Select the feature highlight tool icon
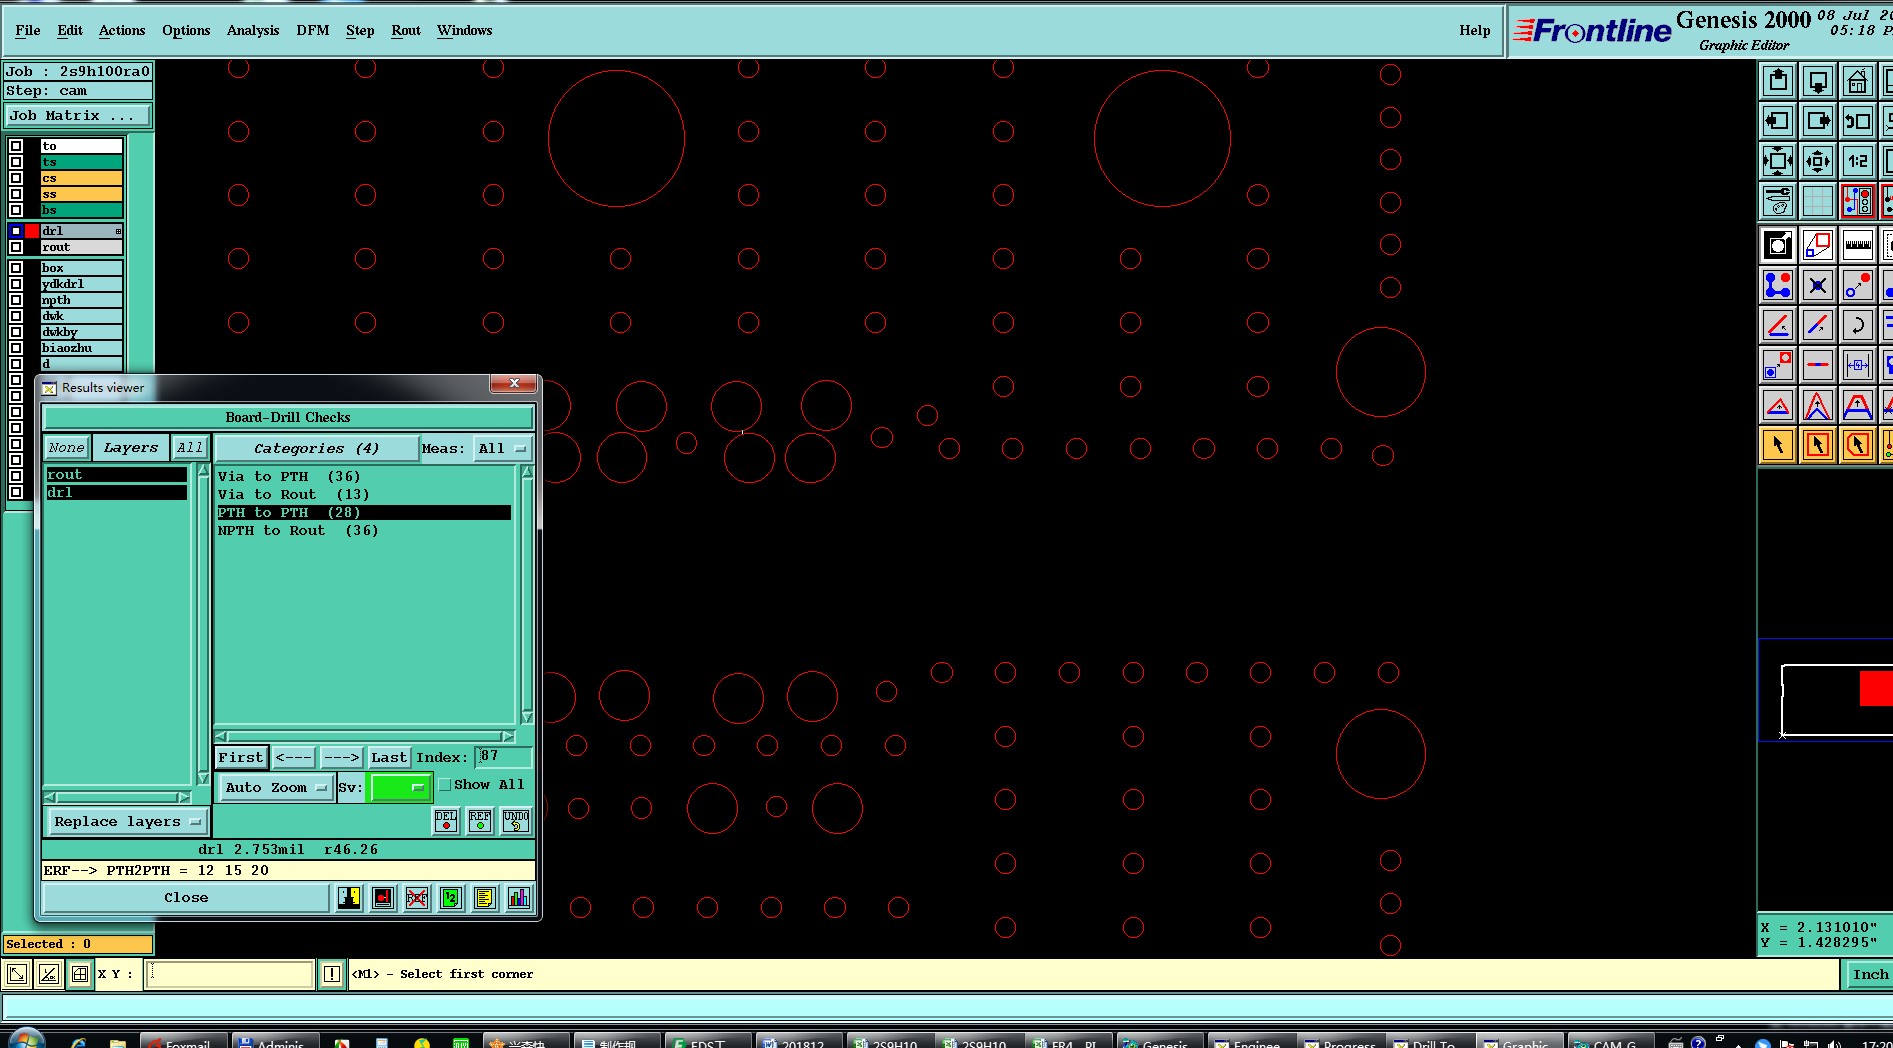The width and height of the screenshot is (1893, 1048). (x=1778, y=244)
